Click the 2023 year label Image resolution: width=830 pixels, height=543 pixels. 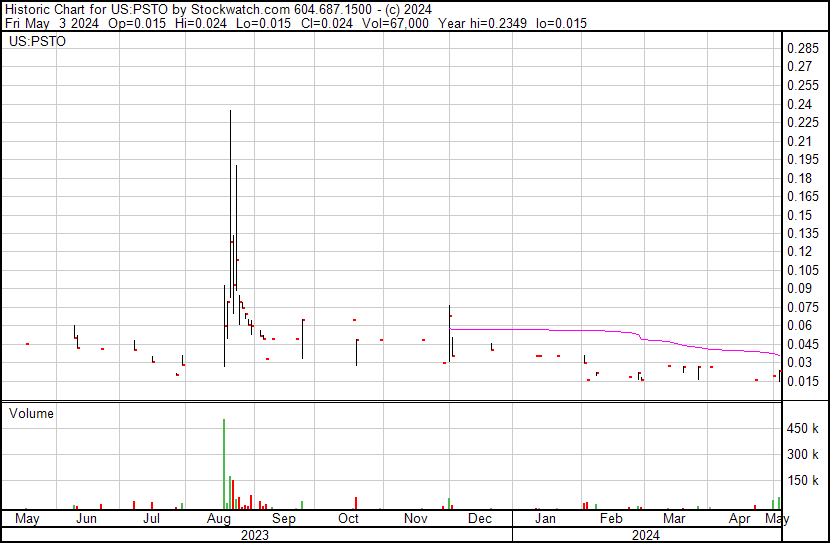255,535
